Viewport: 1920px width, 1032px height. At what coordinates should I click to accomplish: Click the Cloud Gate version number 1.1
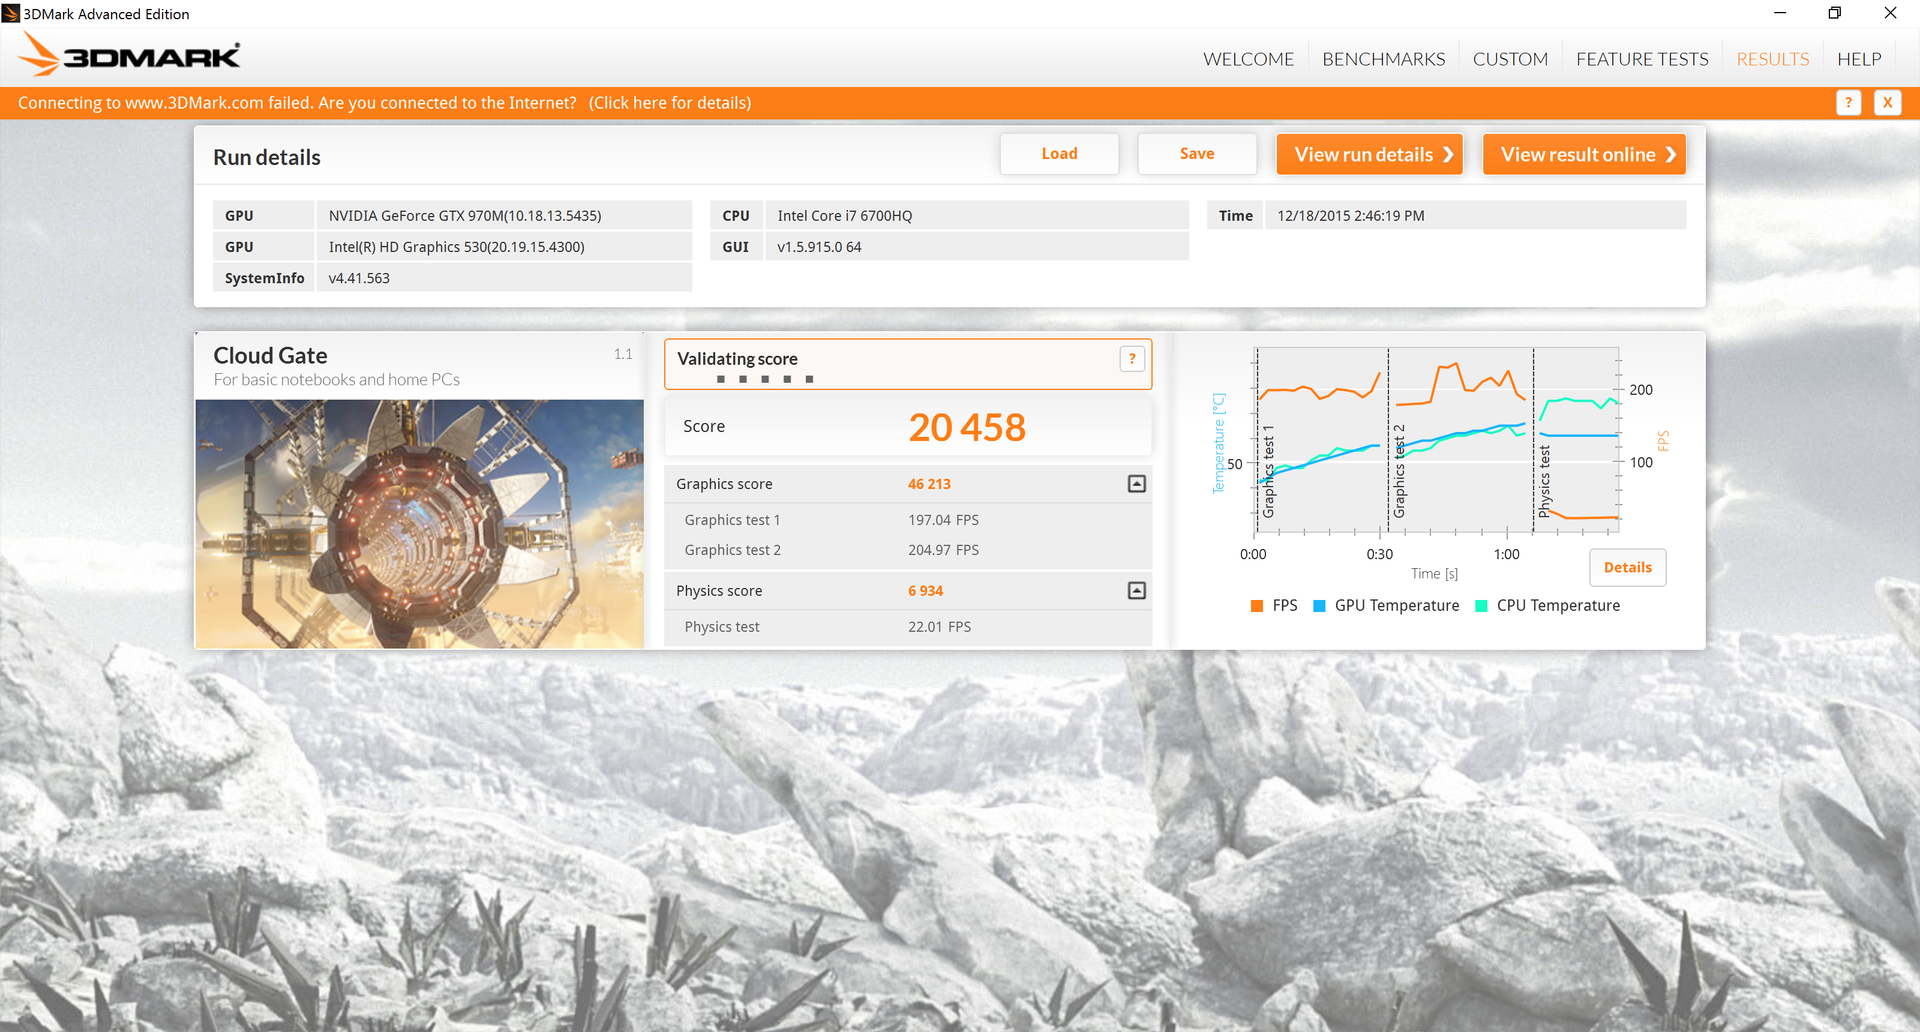click(x=623, y=354)
